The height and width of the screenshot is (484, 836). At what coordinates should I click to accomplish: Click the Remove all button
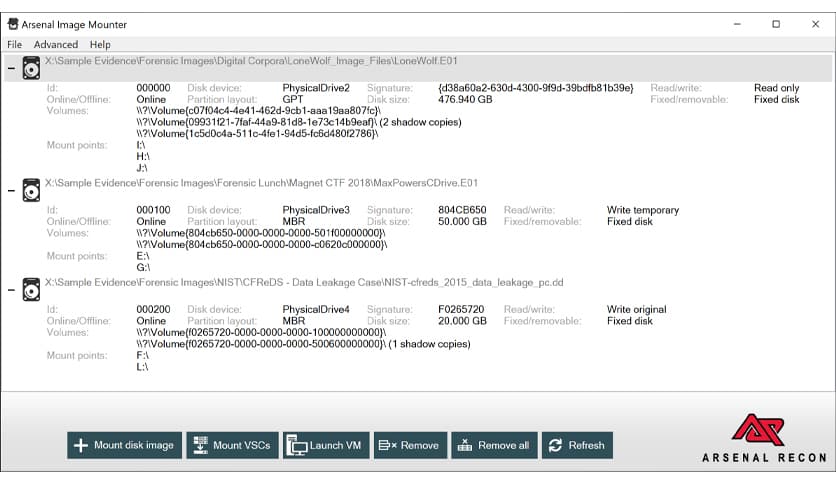tap(494, 445)
